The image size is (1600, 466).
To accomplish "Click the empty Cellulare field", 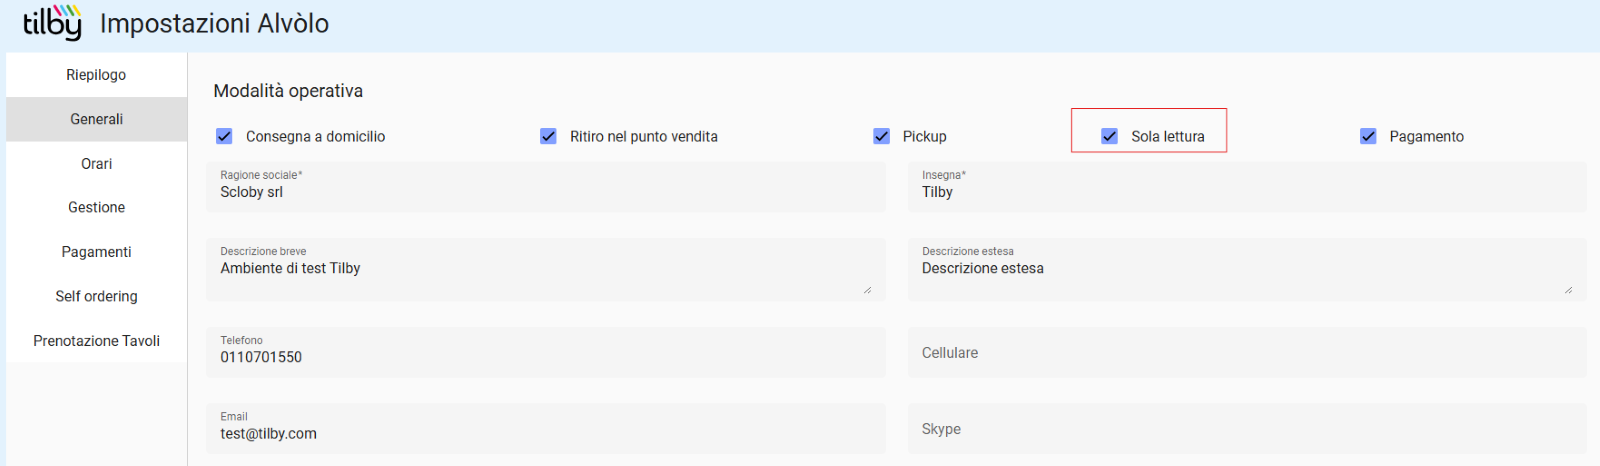I will 1247,352.
